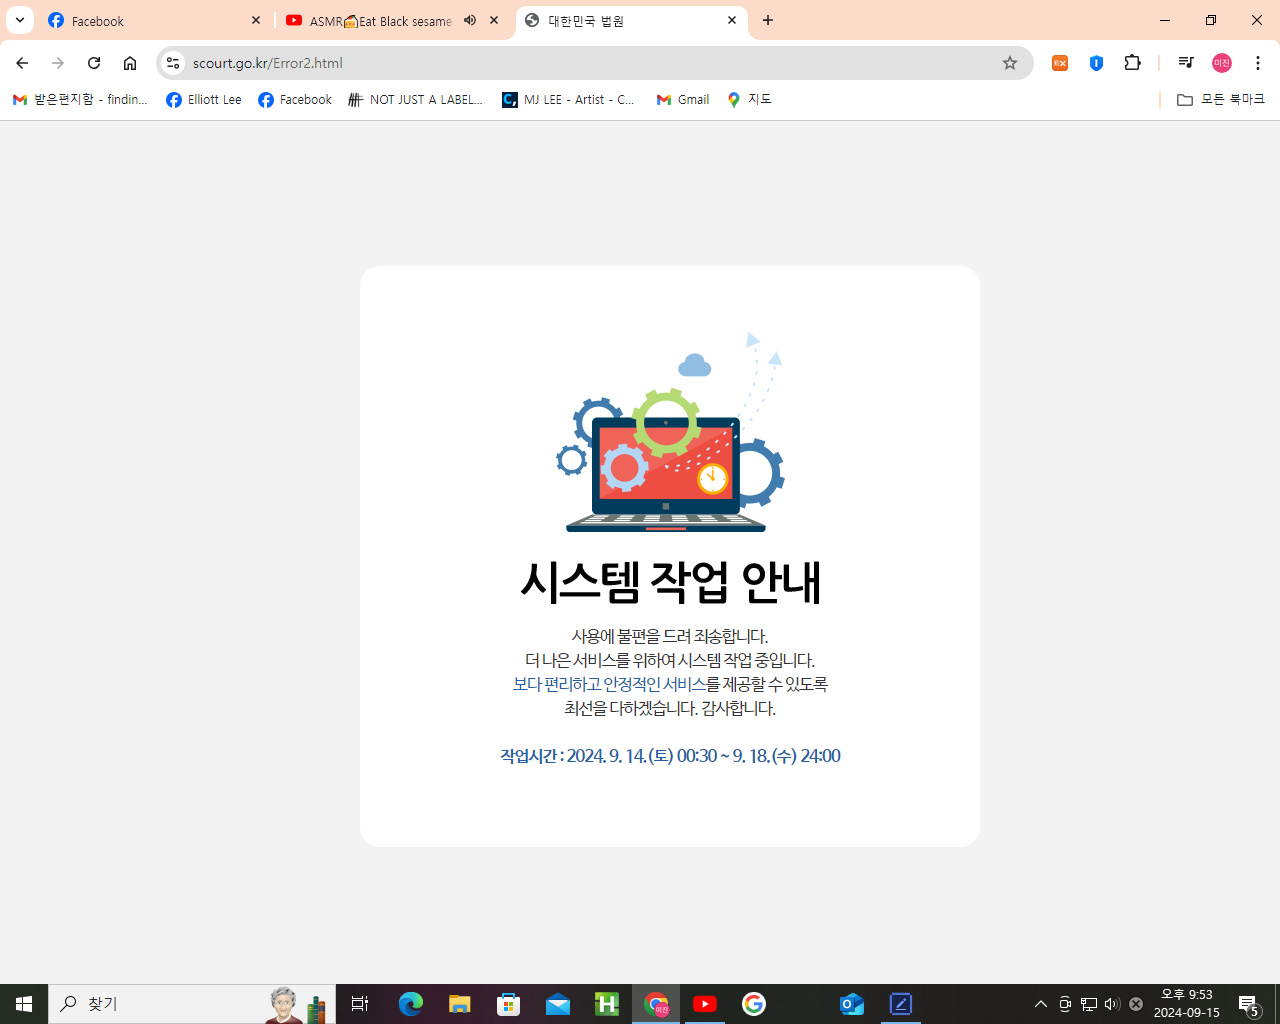
Task: Click inside the address bar
Action: pyautogui.click(x=500, y=62)
